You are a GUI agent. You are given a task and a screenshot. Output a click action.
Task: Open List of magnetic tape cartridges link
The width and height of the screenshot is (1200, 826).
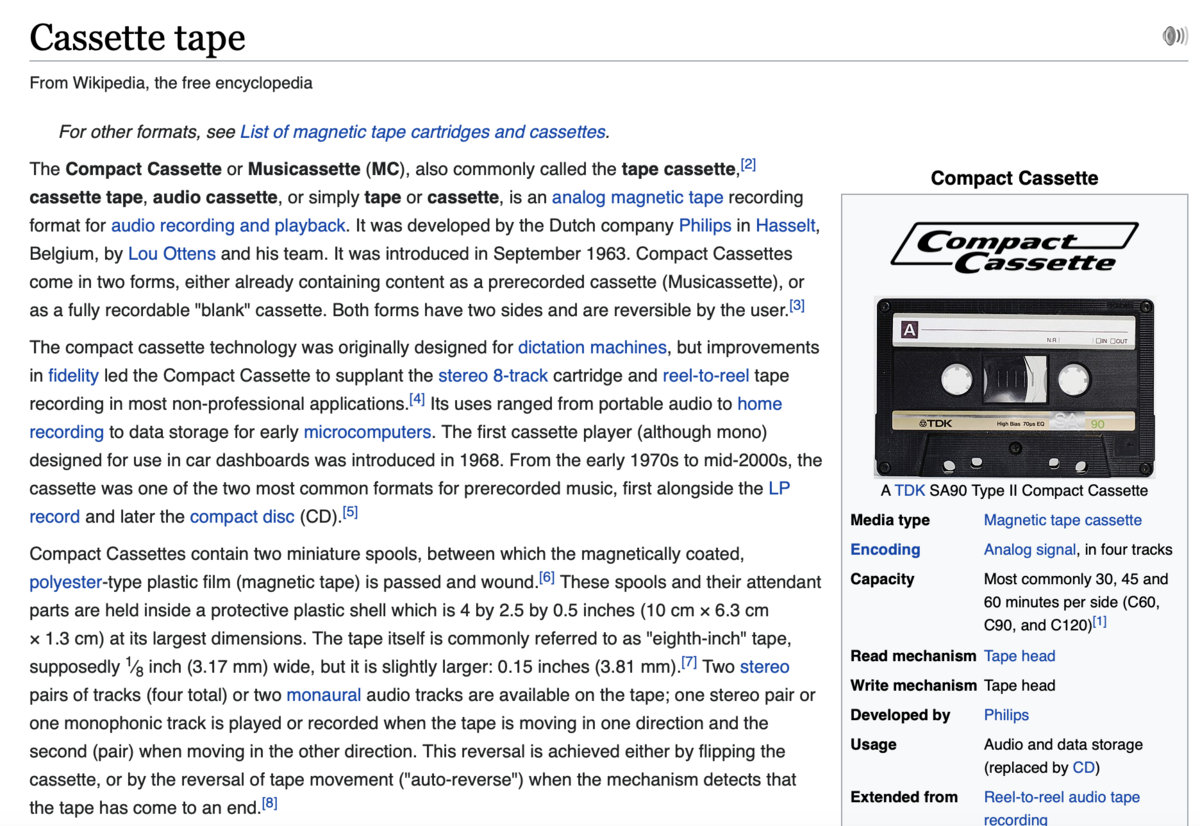[x=423, y=132]
